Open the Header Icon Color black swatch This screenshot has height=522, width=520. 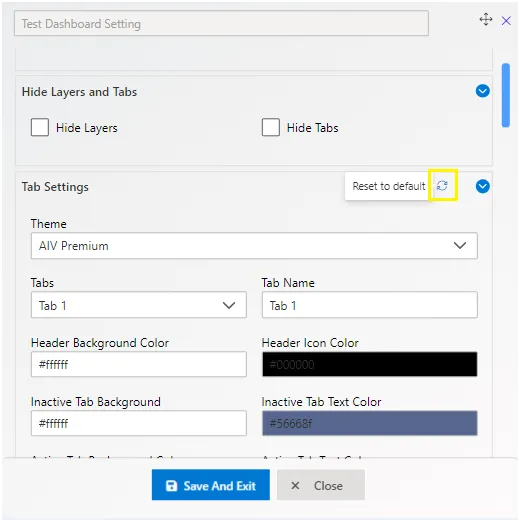click(x=370, y=364)
